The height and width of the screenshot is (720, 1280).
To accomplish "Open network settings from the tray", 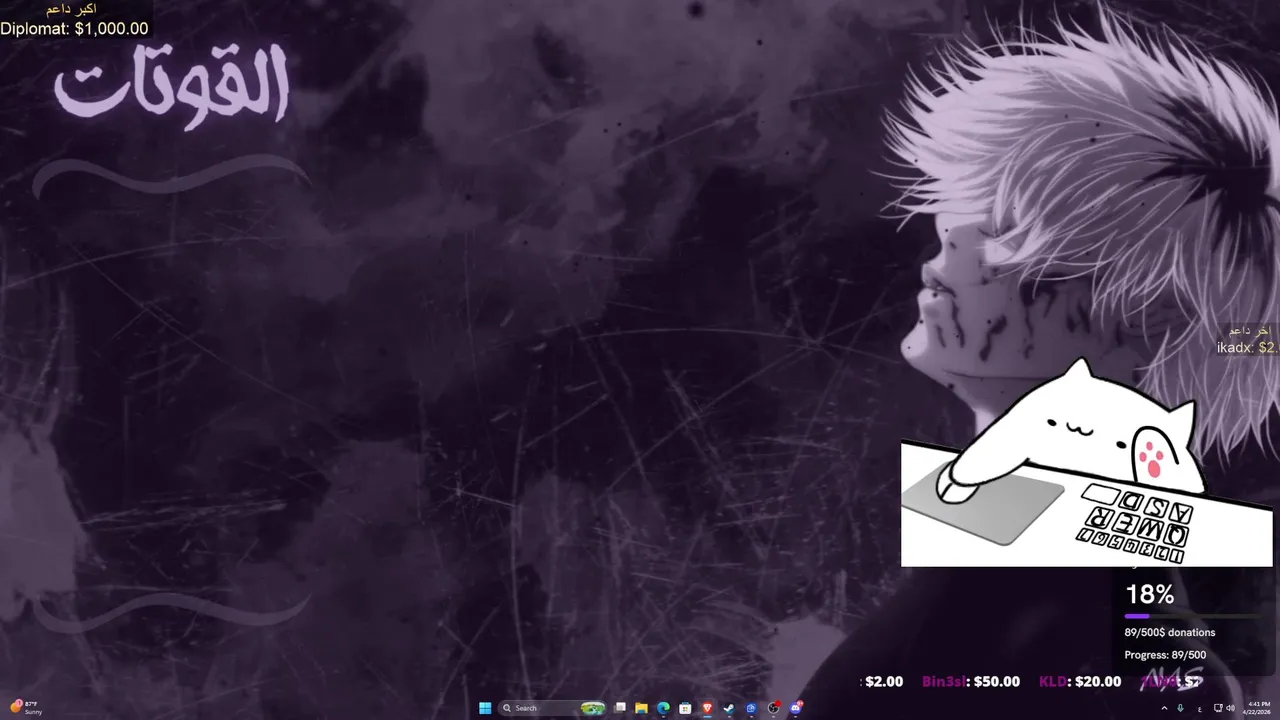I will tap(1218, 708).
